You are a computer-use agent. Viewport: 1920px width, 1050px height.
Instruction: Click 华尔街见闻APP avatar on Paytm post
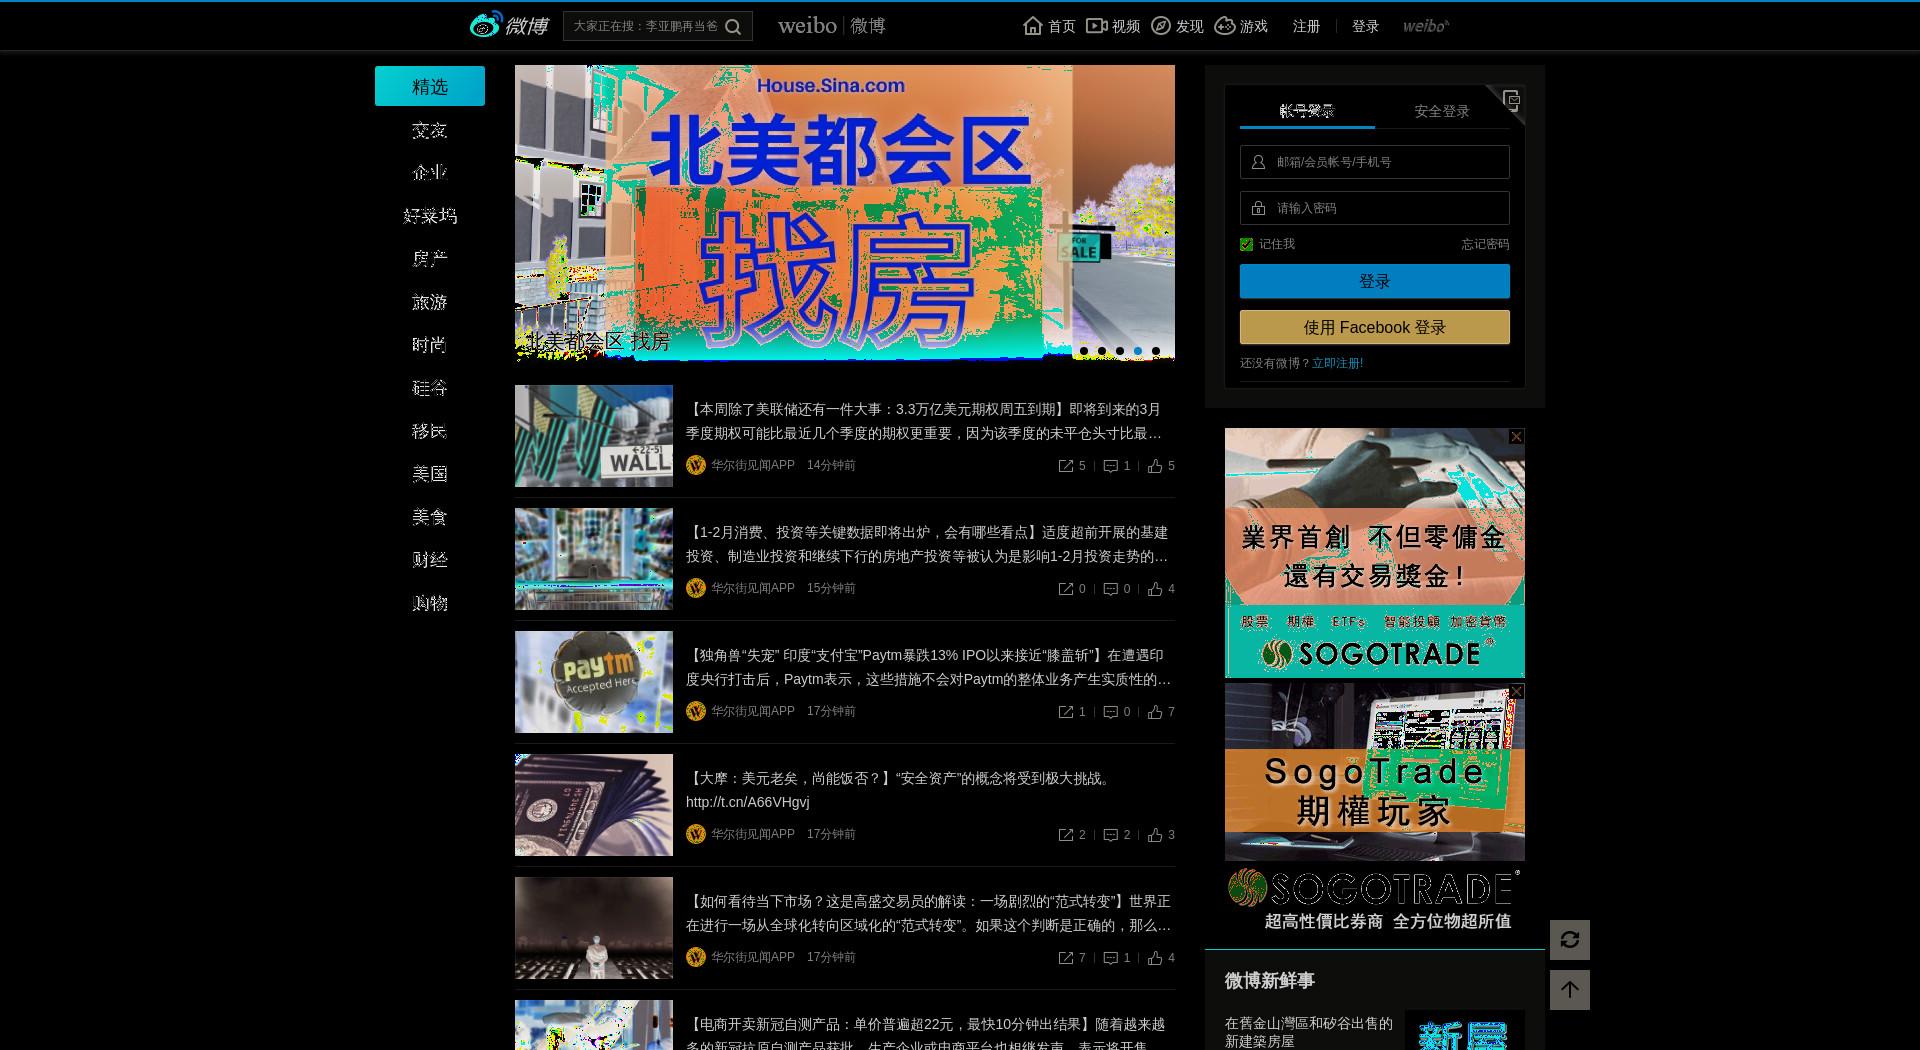pyautogui.click(x=696, y=711)
